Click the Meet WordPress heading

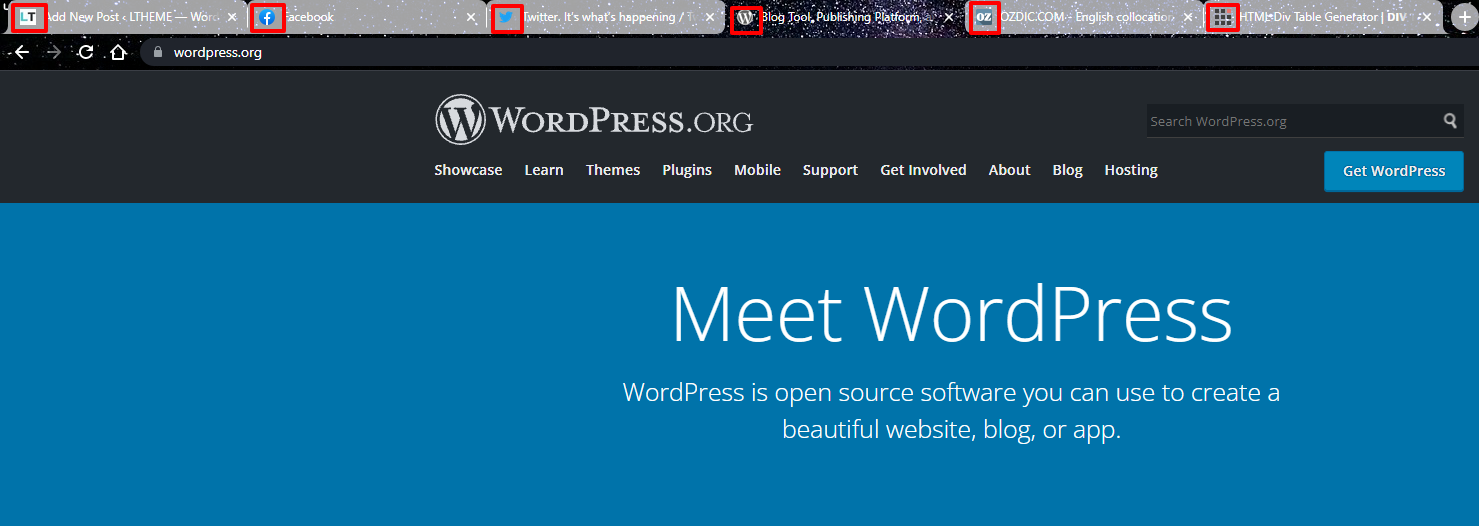tap(951, 314)
